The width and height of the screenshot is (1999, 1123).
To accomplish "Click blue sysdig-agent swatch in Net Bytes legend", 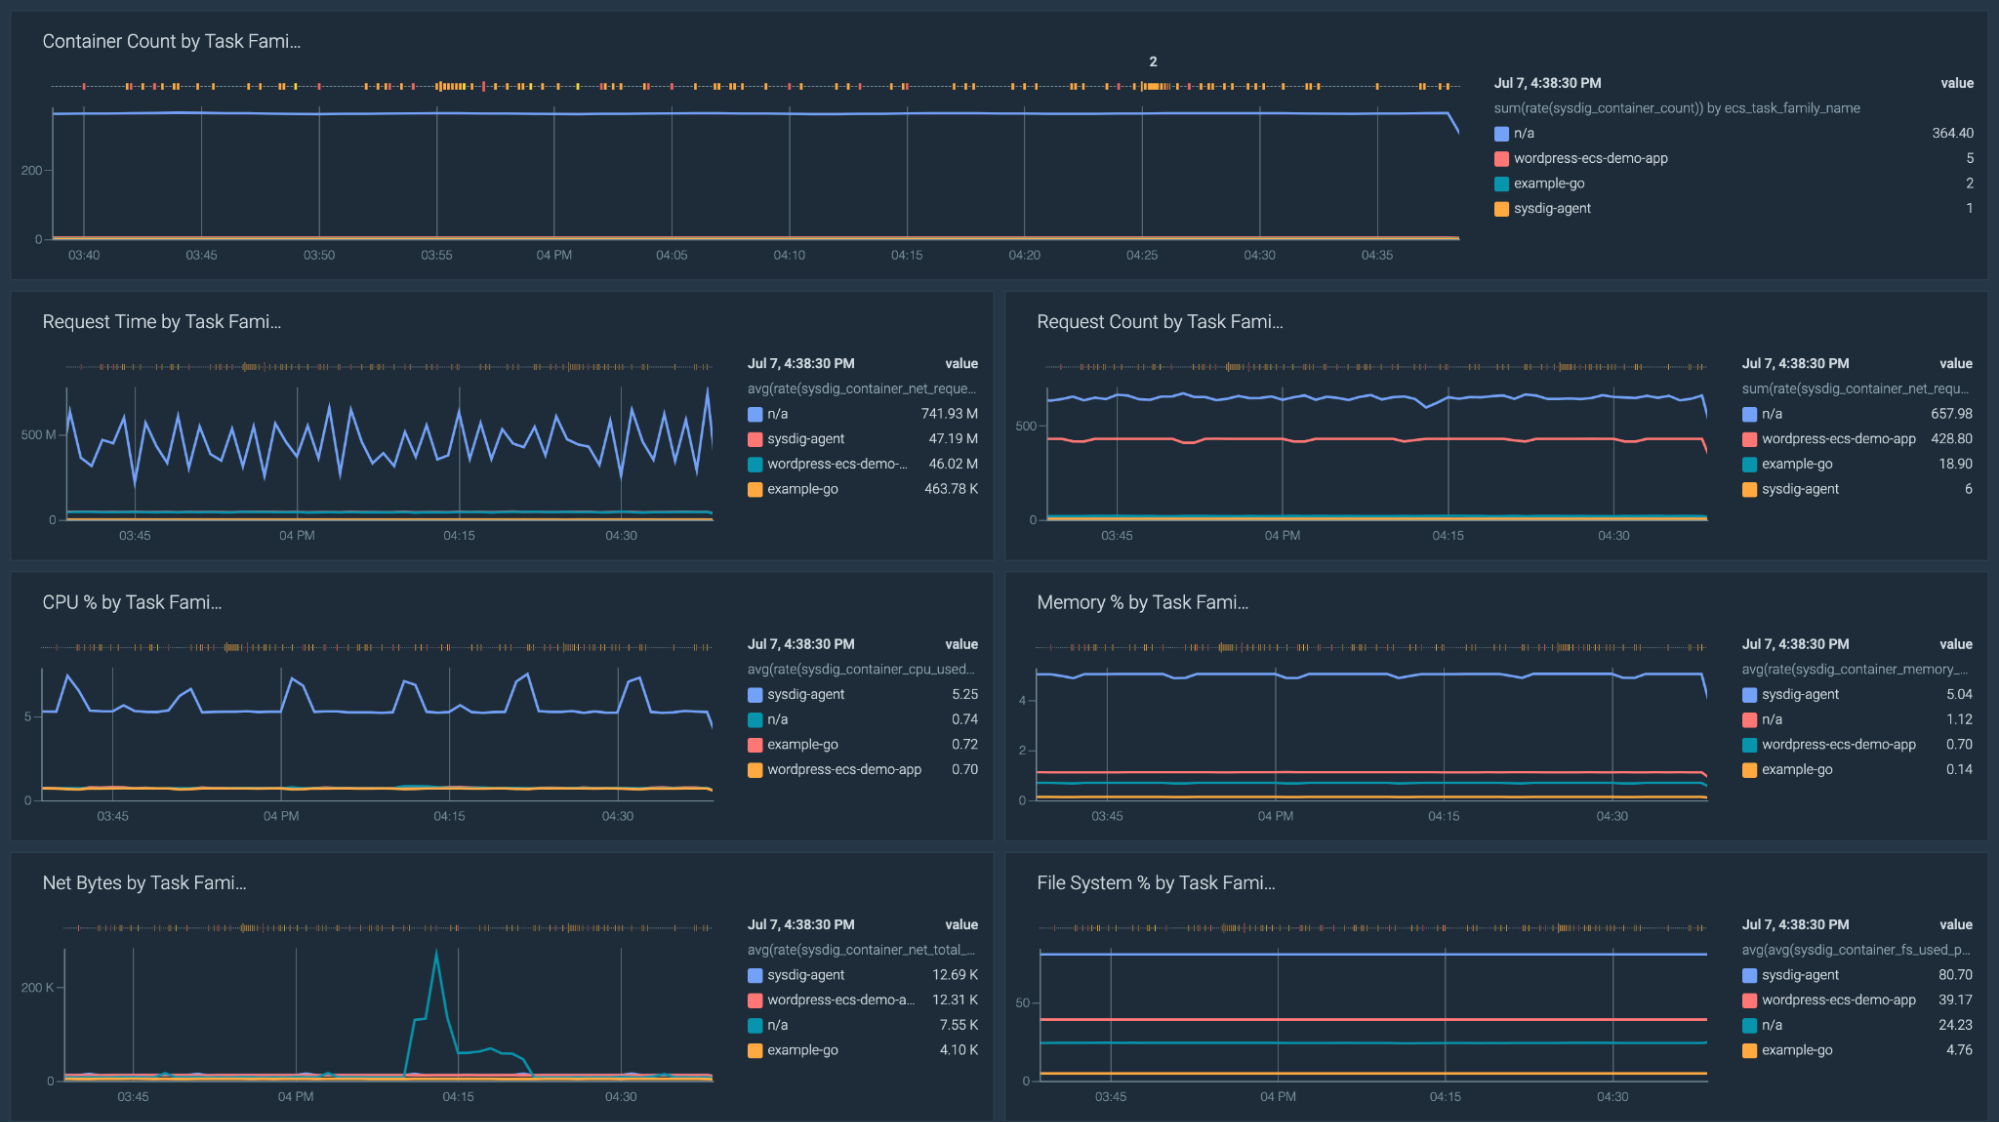I will pyautogui.click(x=755, y=975).
